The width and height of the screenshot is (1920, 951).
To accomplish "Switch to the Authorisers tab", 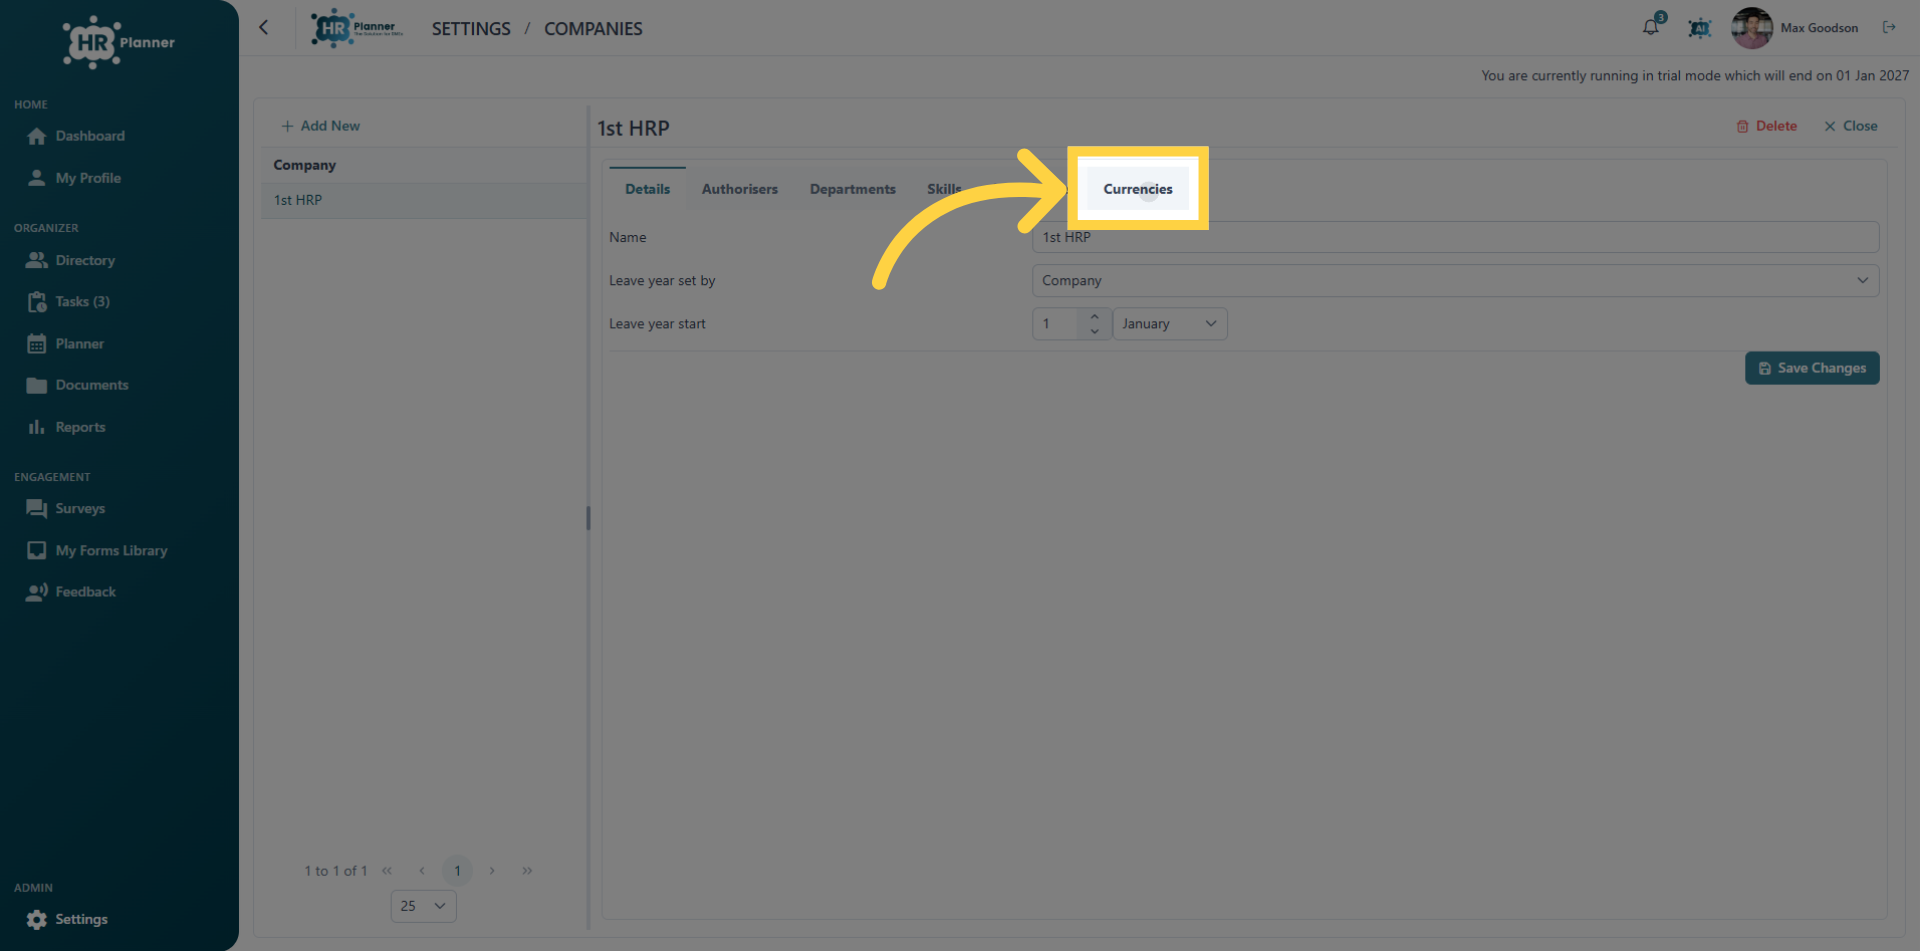I will pos(740,189).
